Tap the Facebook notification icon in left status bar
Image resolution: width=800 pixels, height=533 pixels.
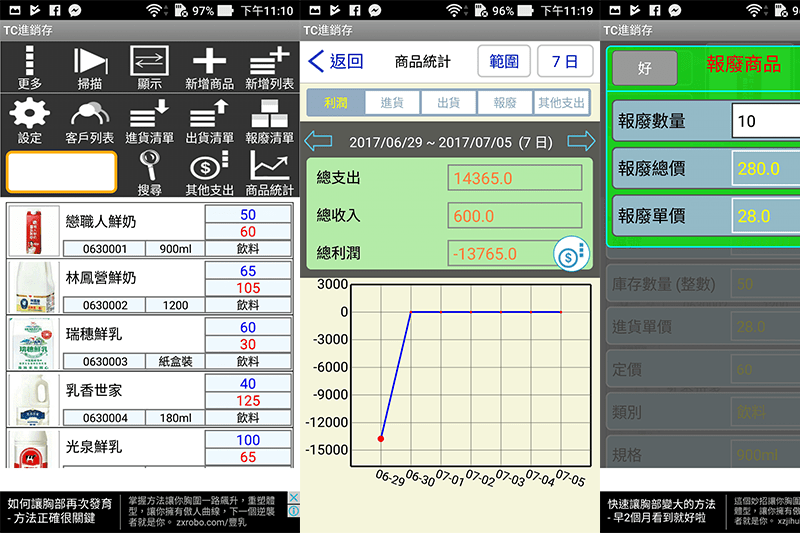(55, 10)
